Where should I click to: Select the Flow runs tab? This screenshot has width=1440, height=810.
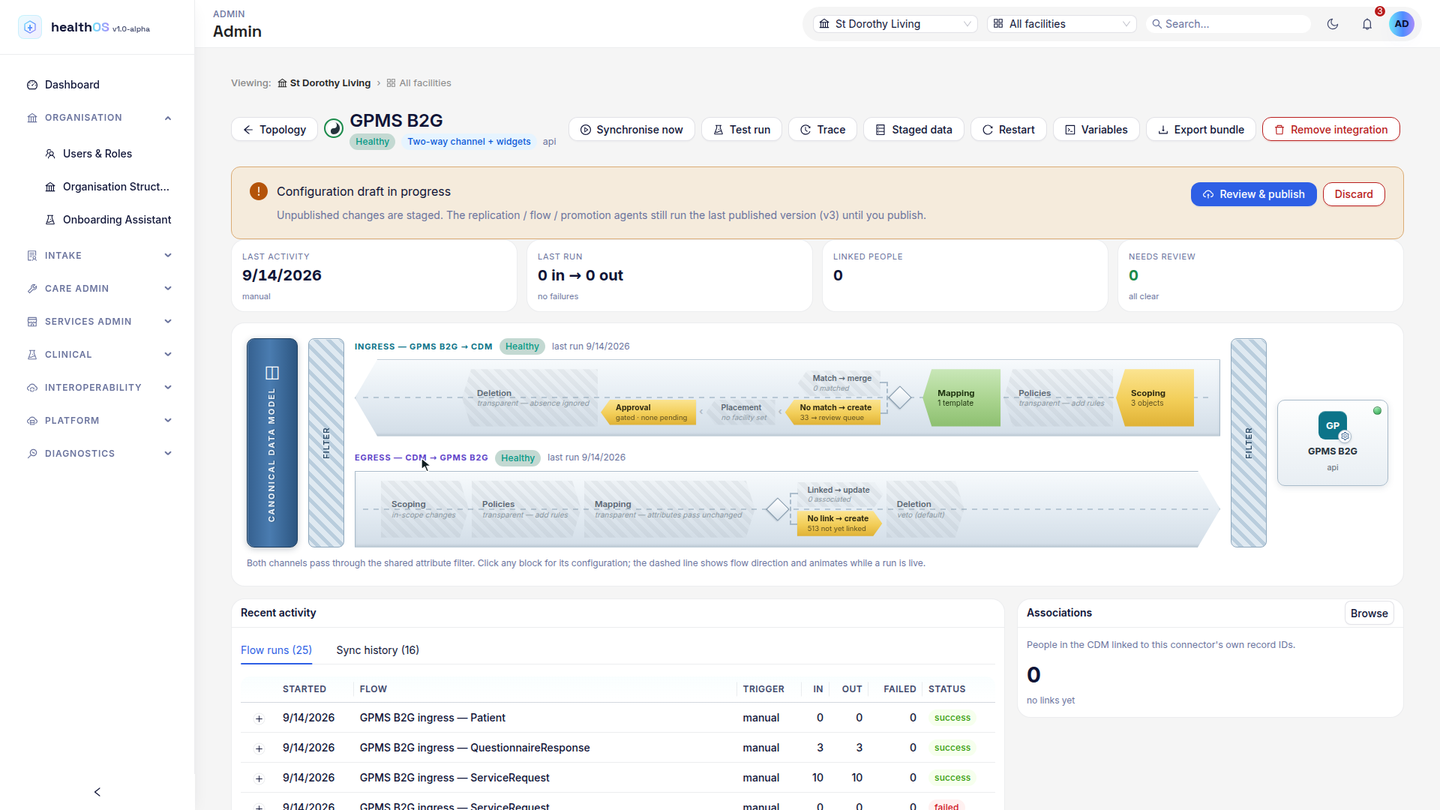click(x=276, y=650)
